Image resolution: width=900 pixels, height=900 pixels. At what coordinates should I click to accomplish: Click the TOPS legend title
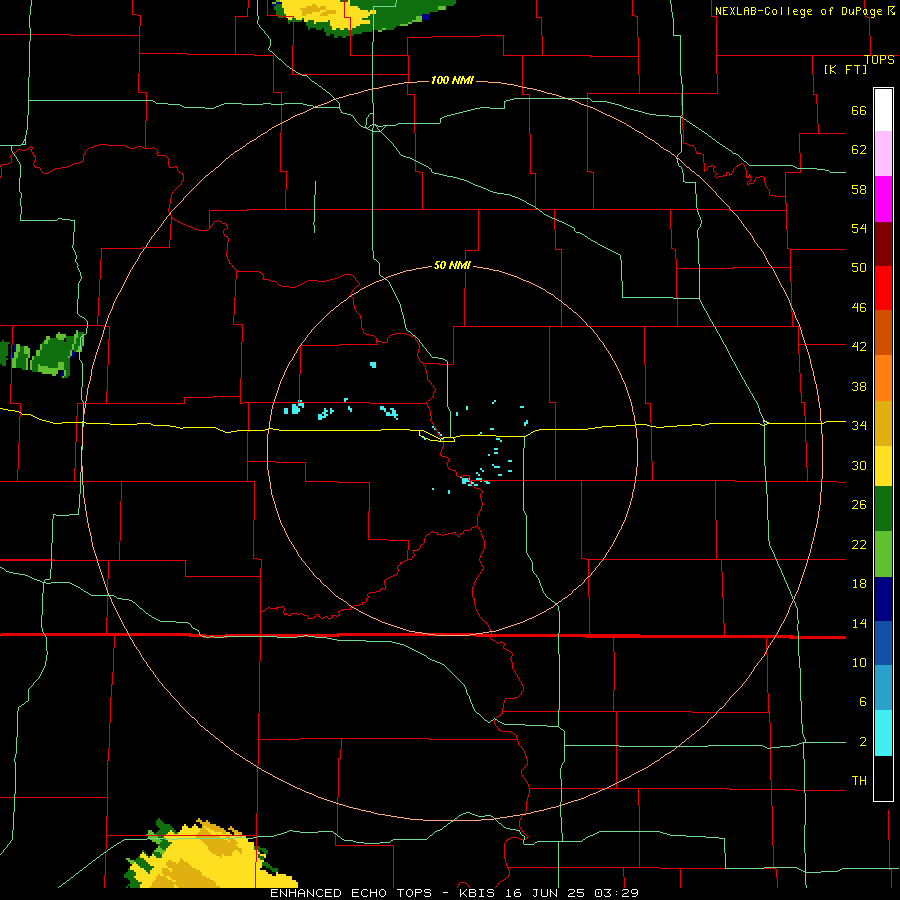tap(879, 60)
